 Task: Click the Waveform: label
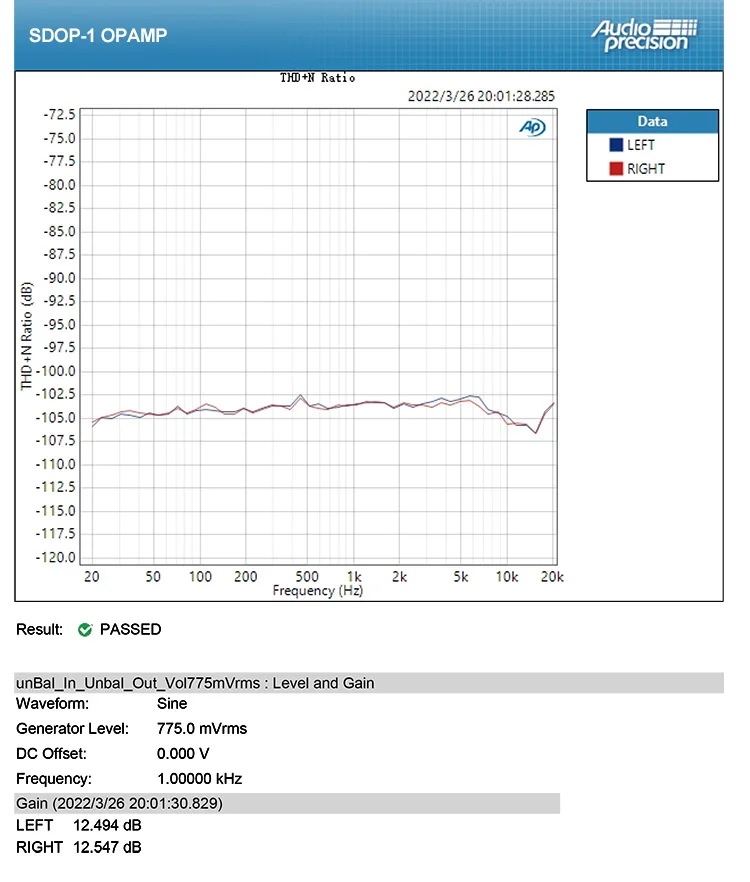click(52, 704)
